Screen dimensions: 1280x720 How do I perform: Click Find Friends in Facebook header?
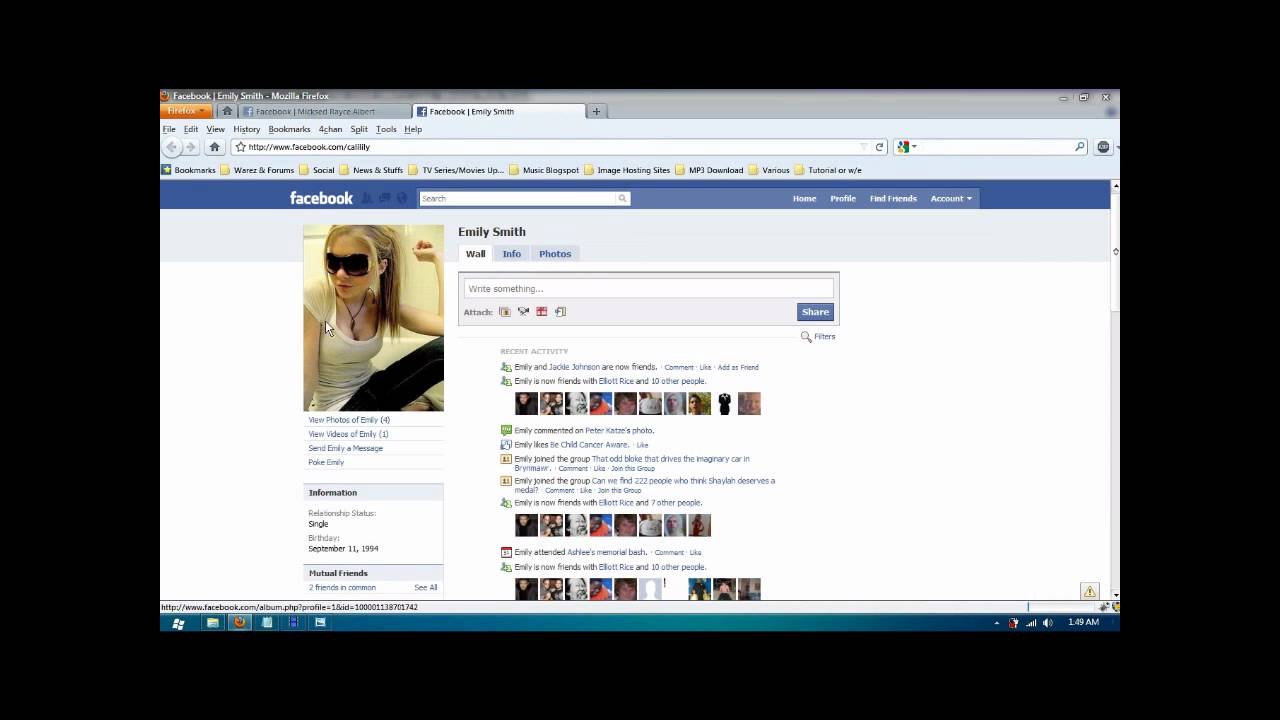click(893, 198)
